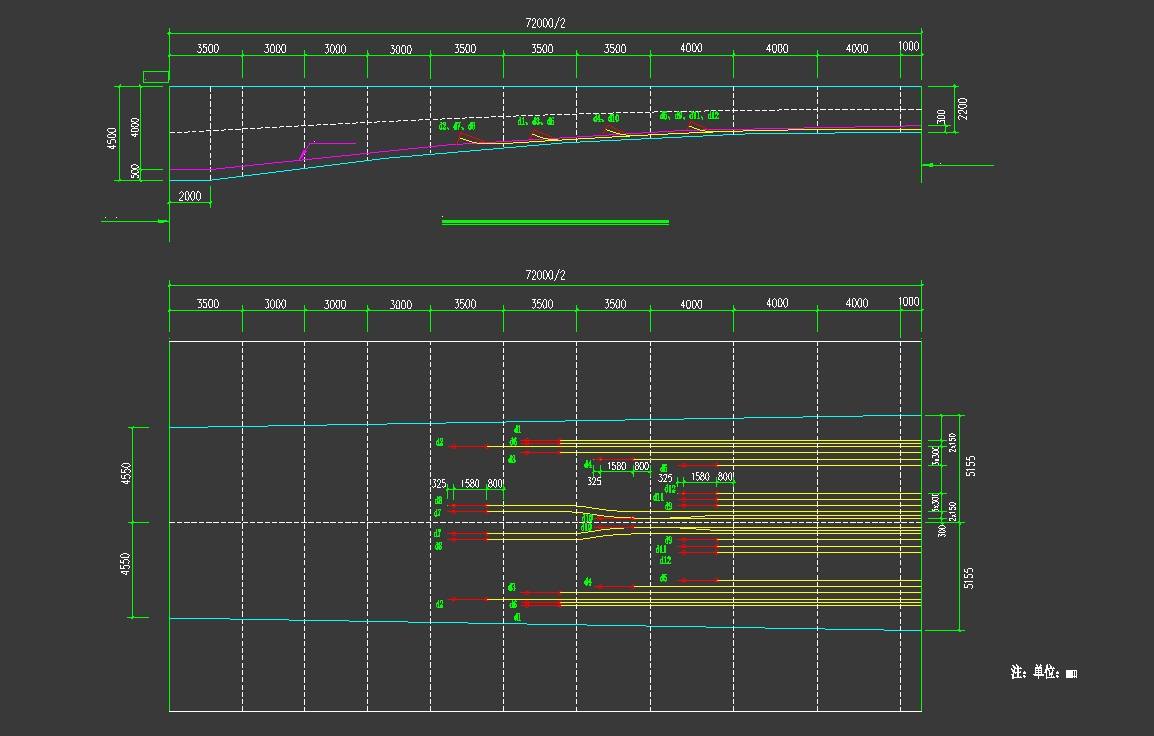Click the d4, d10 label in elevation
1154x736 pixels.
606,118
